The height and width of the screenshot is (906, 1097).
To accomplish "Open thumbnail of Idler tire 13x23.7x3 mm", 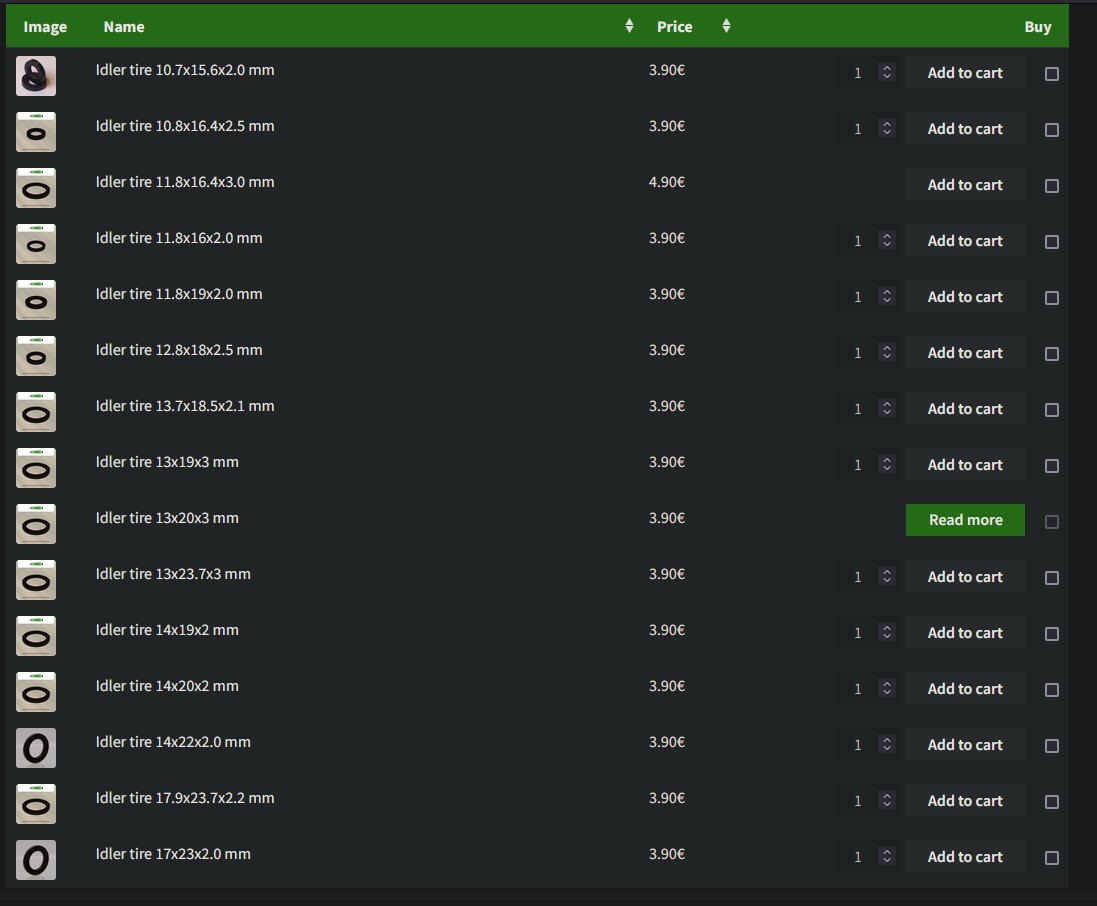I will [x=36, y=579].
